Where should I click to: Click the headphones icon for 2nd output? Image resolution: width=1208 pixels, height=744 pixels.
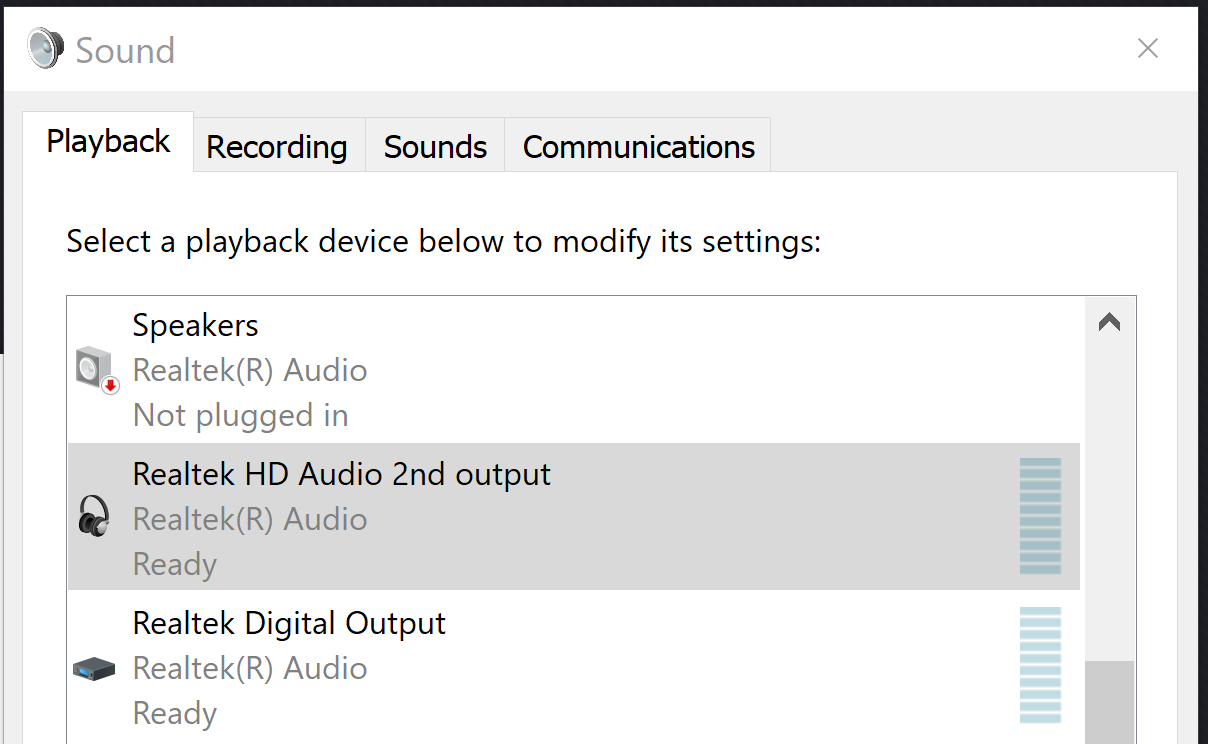(x=94, y=518)
